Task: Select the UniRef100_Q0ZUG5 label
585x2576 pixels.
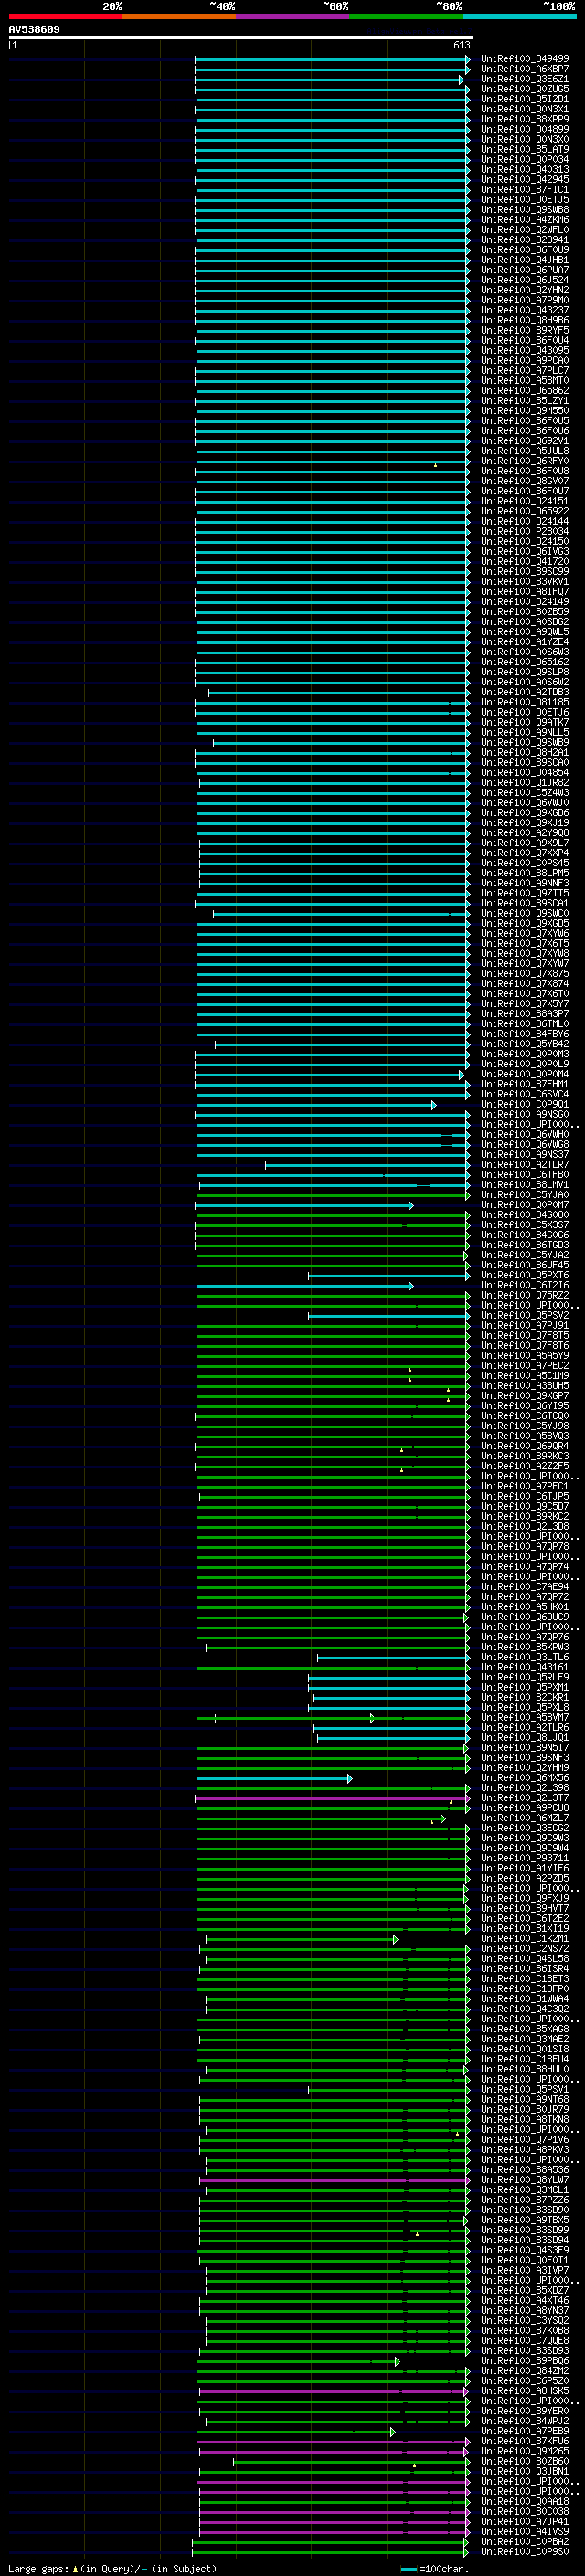Action: point(525,89)
